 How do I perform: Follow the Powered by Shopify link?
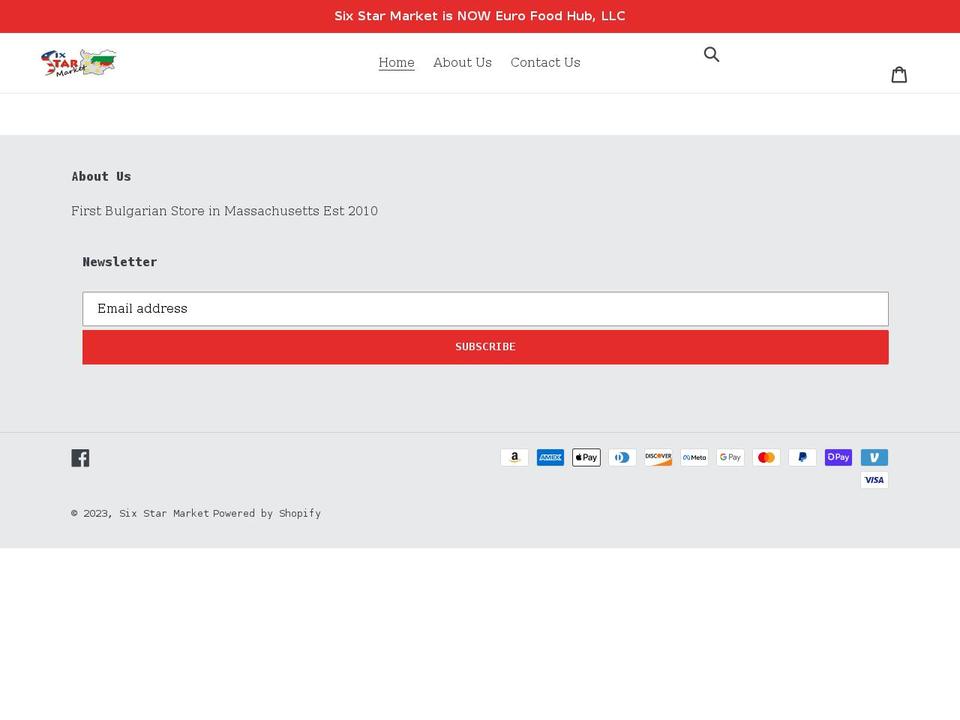tap(267, 513)
